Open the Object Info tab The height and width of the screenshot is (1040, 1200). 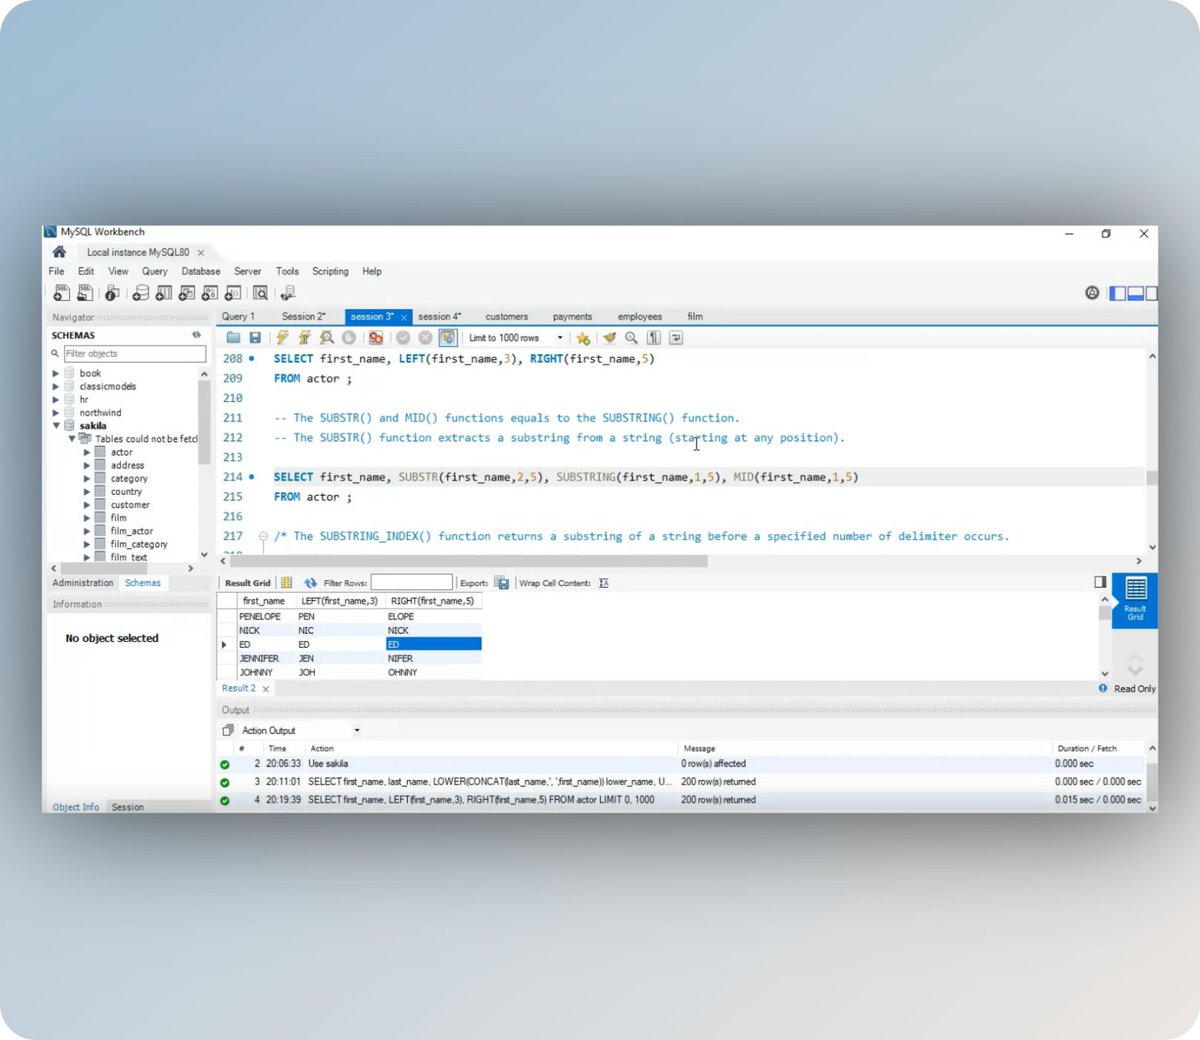(x=76, y=807)
